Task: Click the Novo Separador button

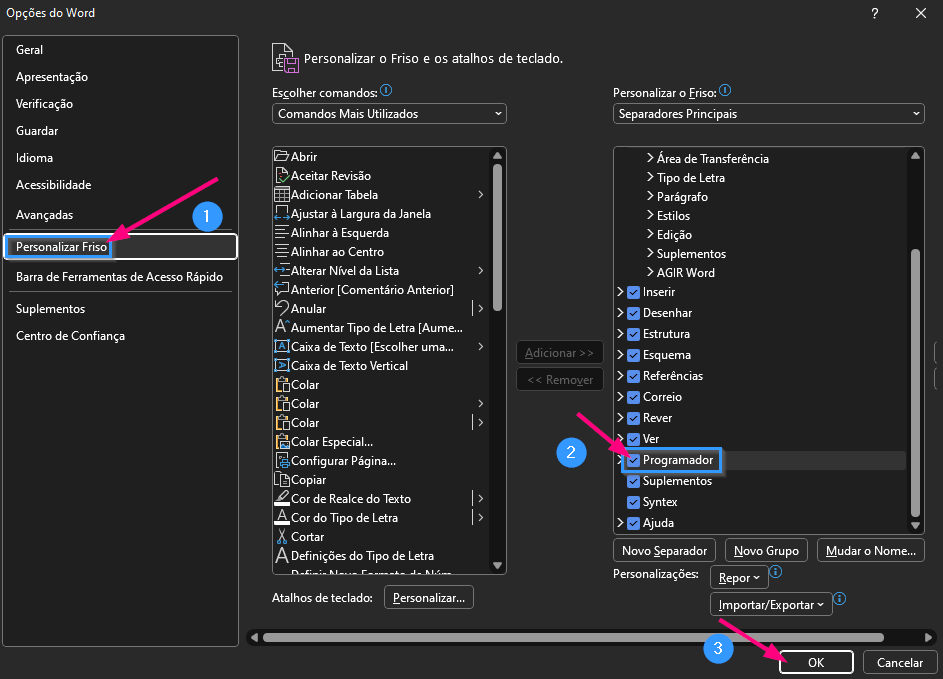Action: click(x=665, y=550)
